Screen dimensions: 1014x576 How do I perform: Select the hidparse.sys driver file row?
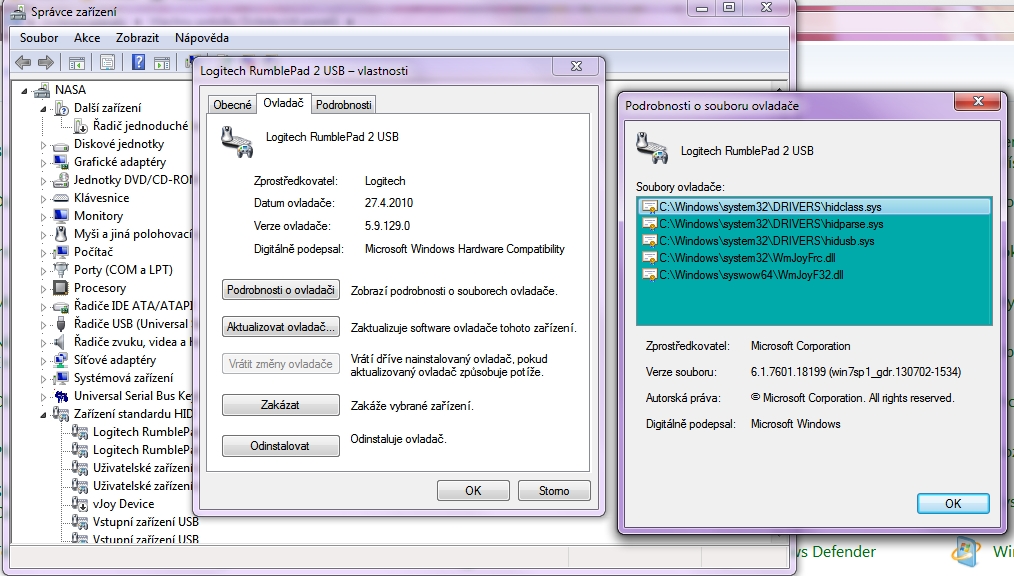814,224
